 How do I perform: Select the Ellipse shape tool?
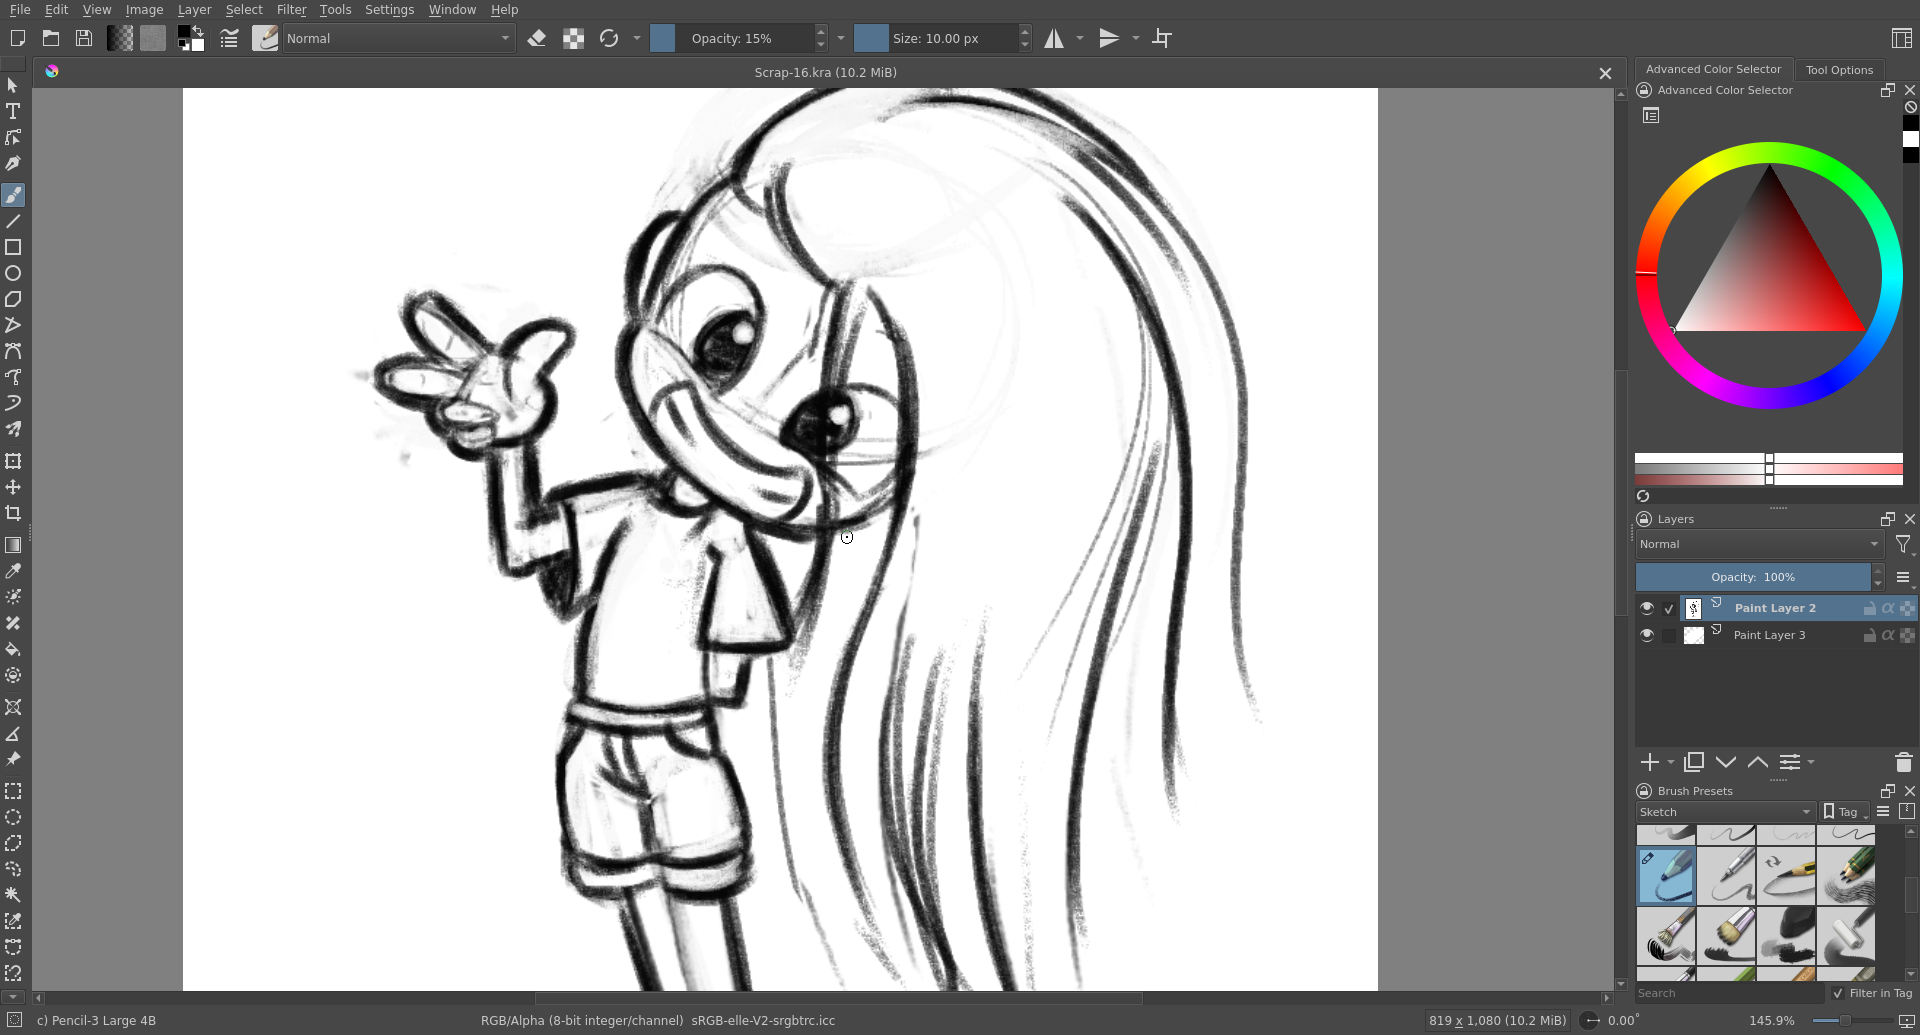click(13, 273)
